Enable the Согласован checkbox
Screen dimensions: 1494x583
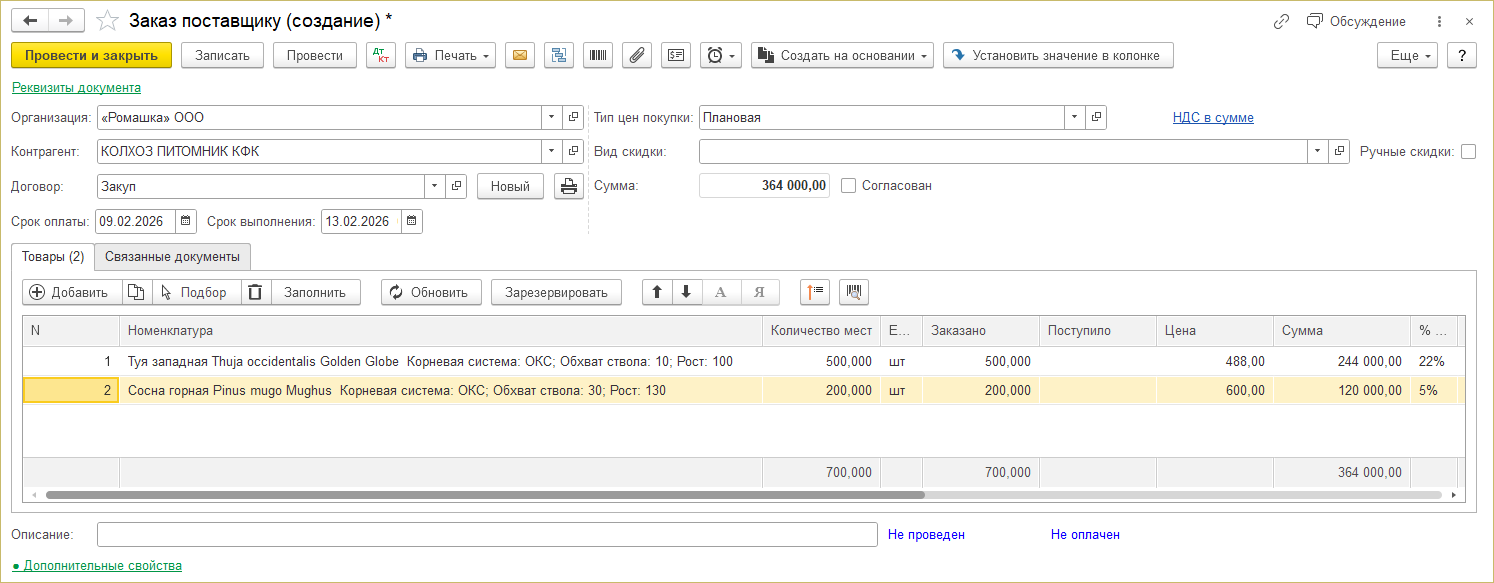pyautogui.click(x=849, y=185)
